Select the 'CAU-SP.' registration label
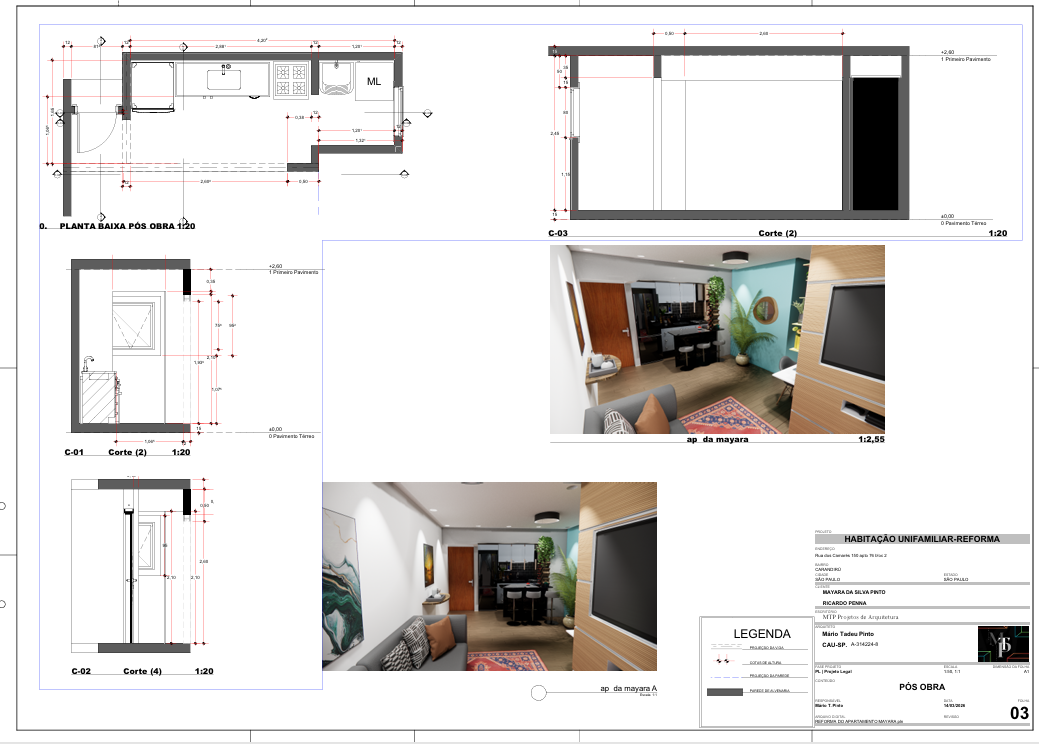Viewport: 1039px width, 744px height. point(834,645)
